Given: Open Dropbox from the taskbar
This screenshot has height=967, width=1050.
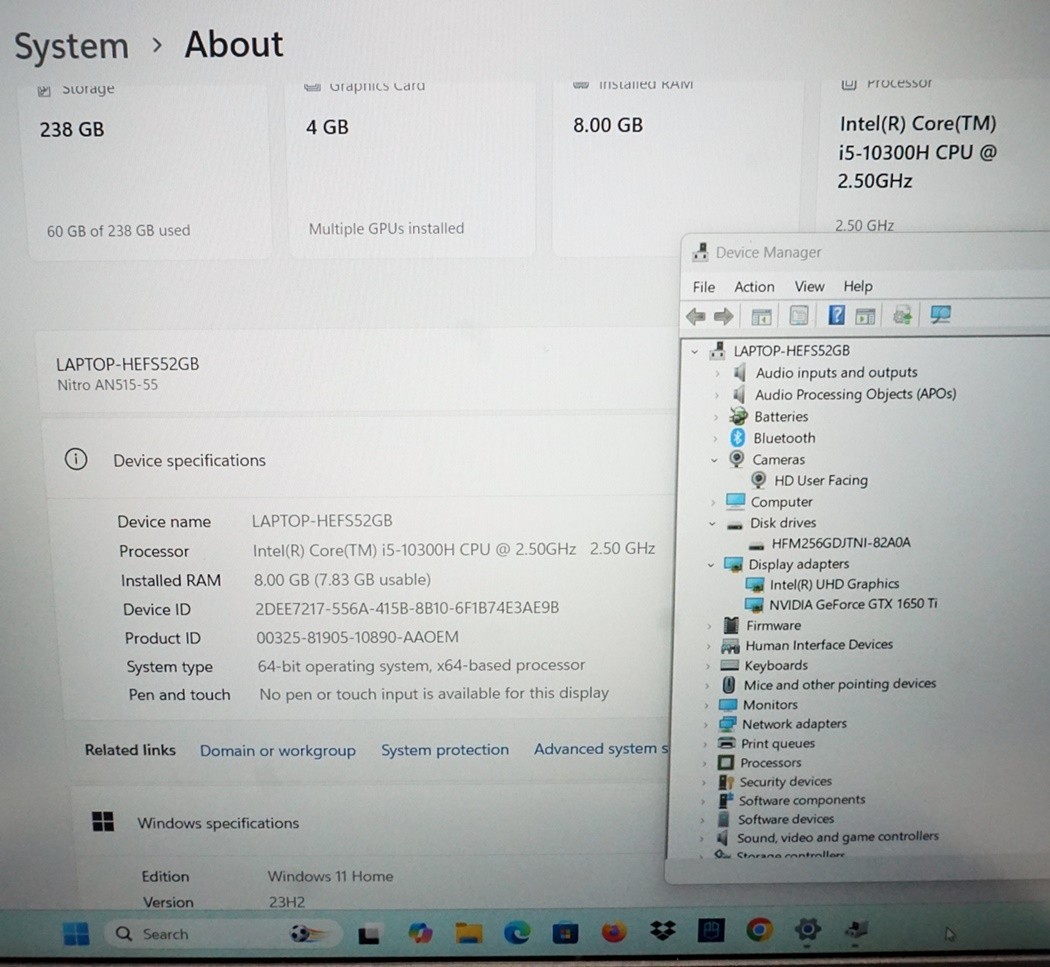Looking at the screenshot, I should (662, 931).
